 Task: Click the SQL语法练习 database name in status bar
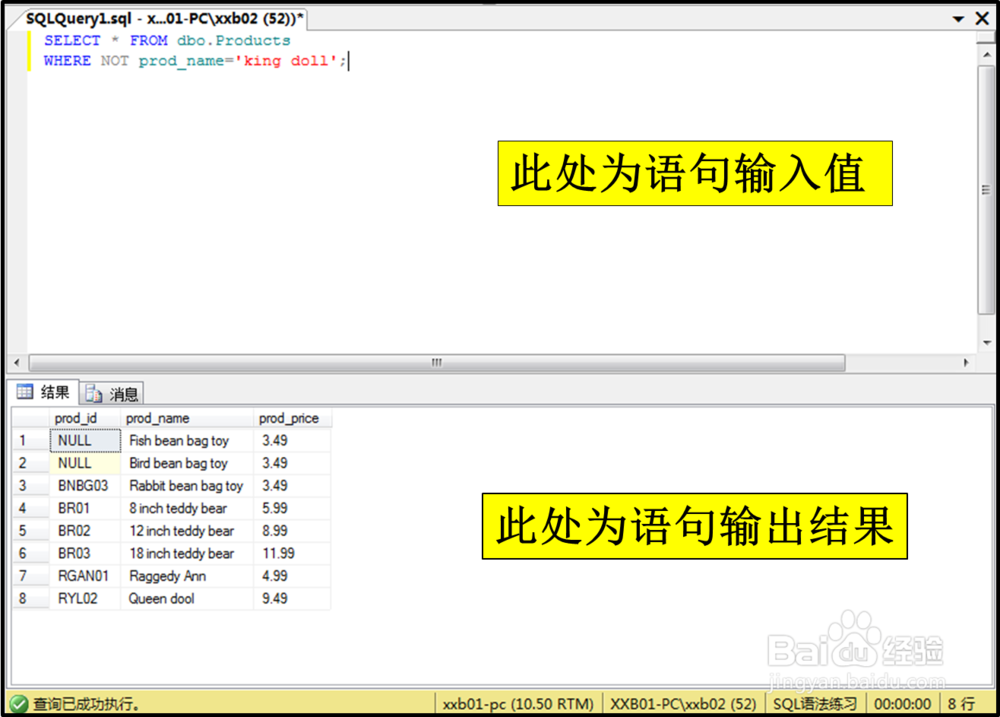(815, 703)
